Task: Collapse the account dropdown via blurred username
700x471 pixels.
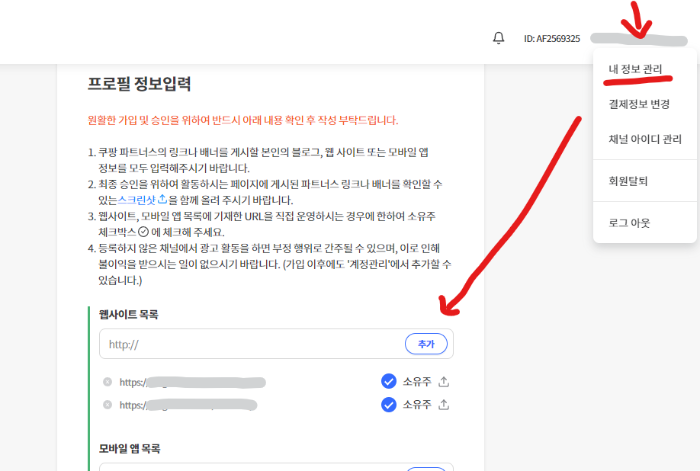Action: pyautogui.click(x=637, y=39)
